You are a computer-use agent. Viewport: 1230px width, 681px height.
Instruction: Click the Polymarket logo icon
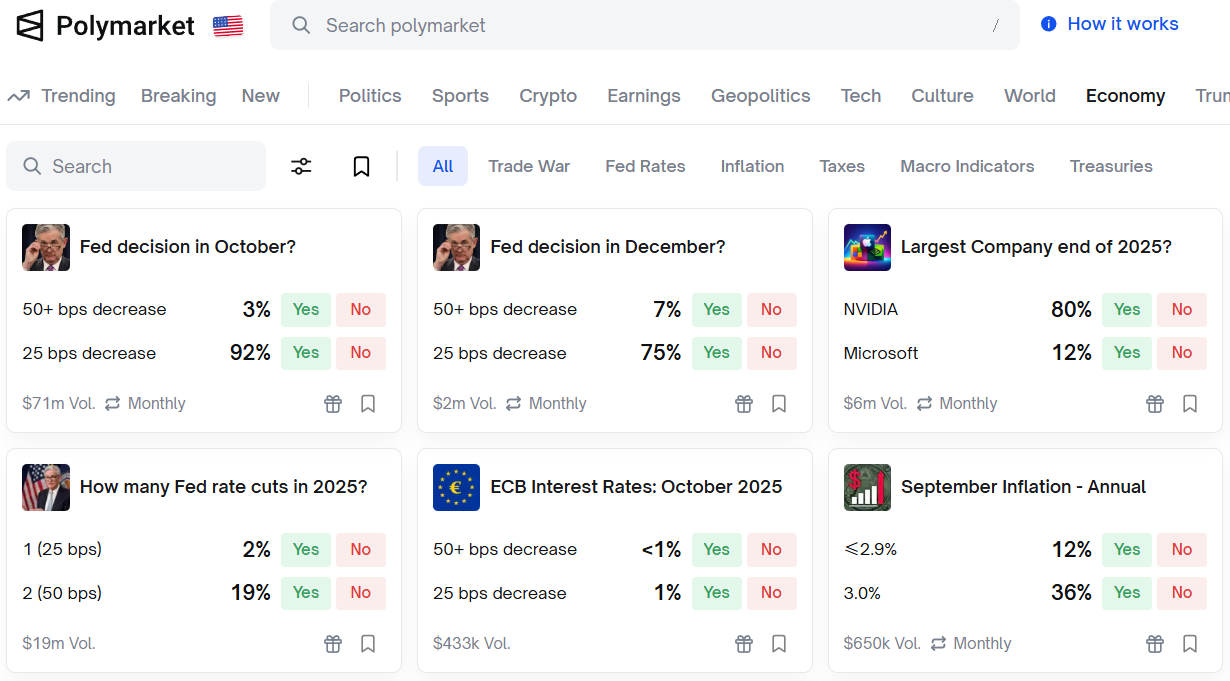[31, 26]
